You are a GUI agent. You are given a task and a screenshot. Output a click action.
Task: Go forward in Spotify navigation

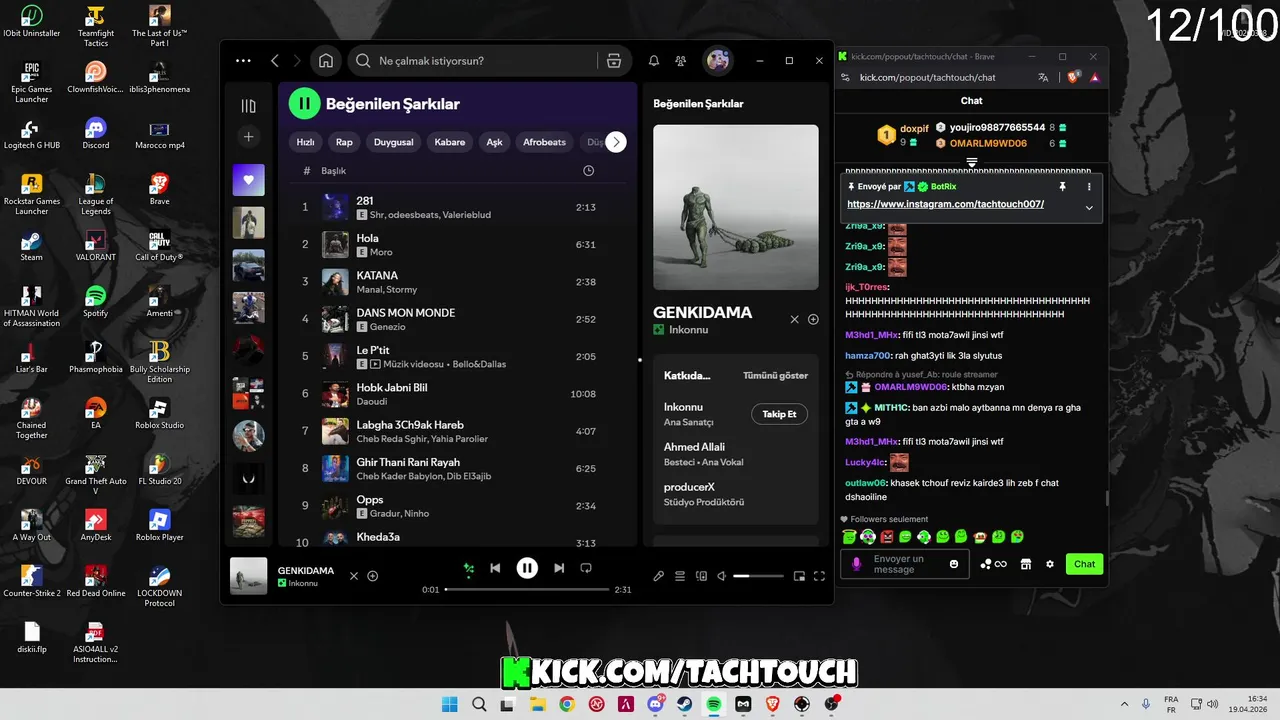coord(297,61)
